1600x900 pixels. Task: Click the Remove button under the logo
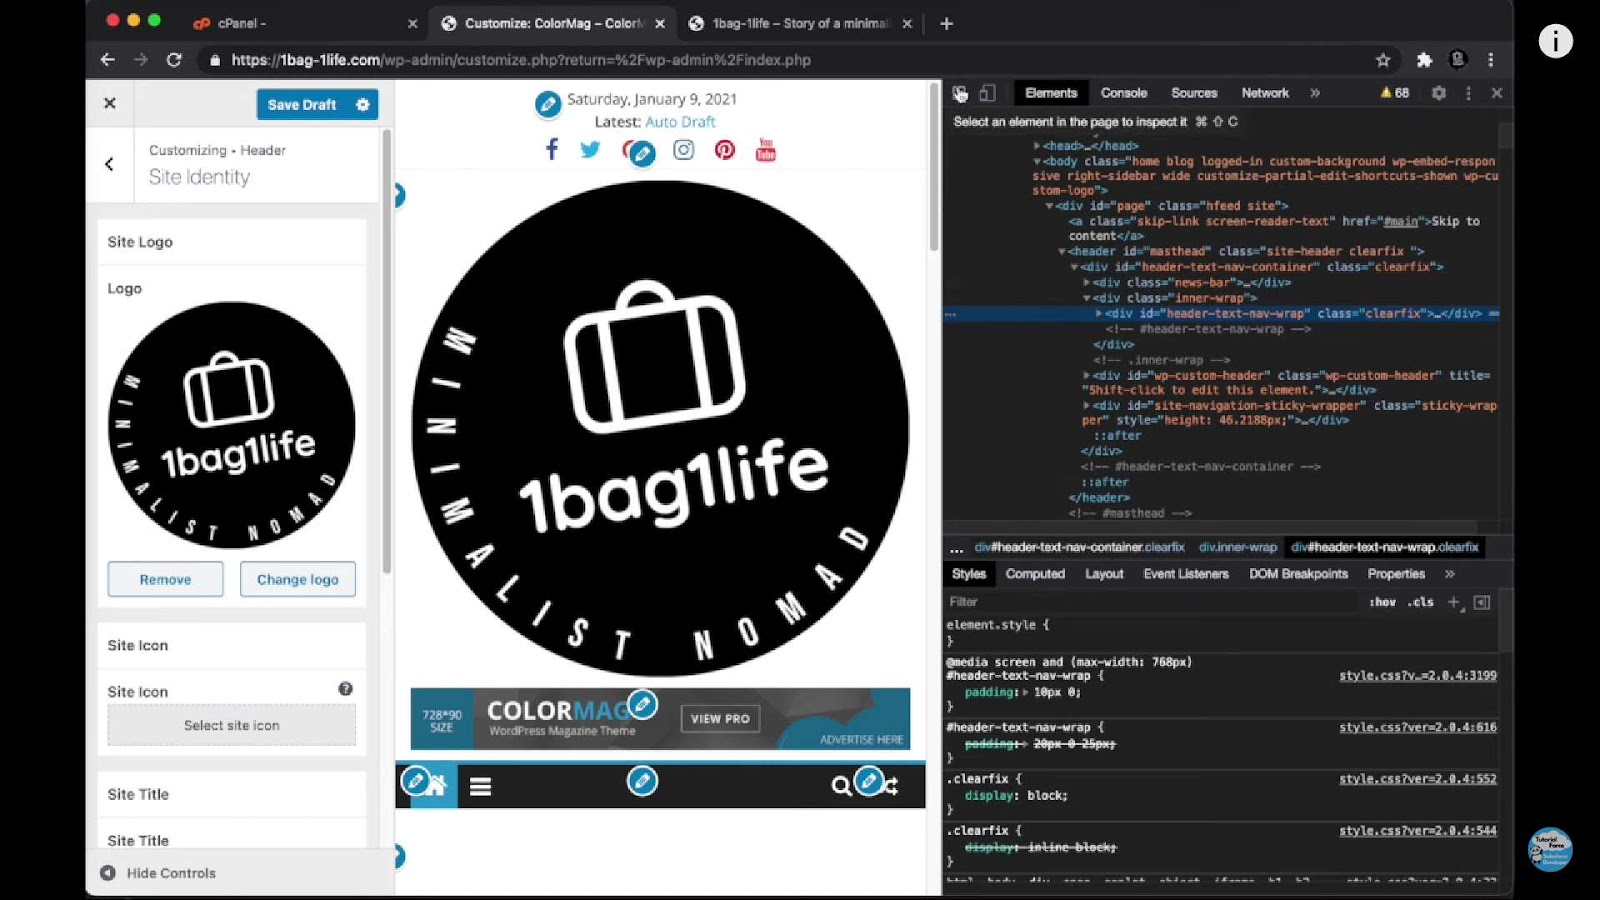pos(165,579)
